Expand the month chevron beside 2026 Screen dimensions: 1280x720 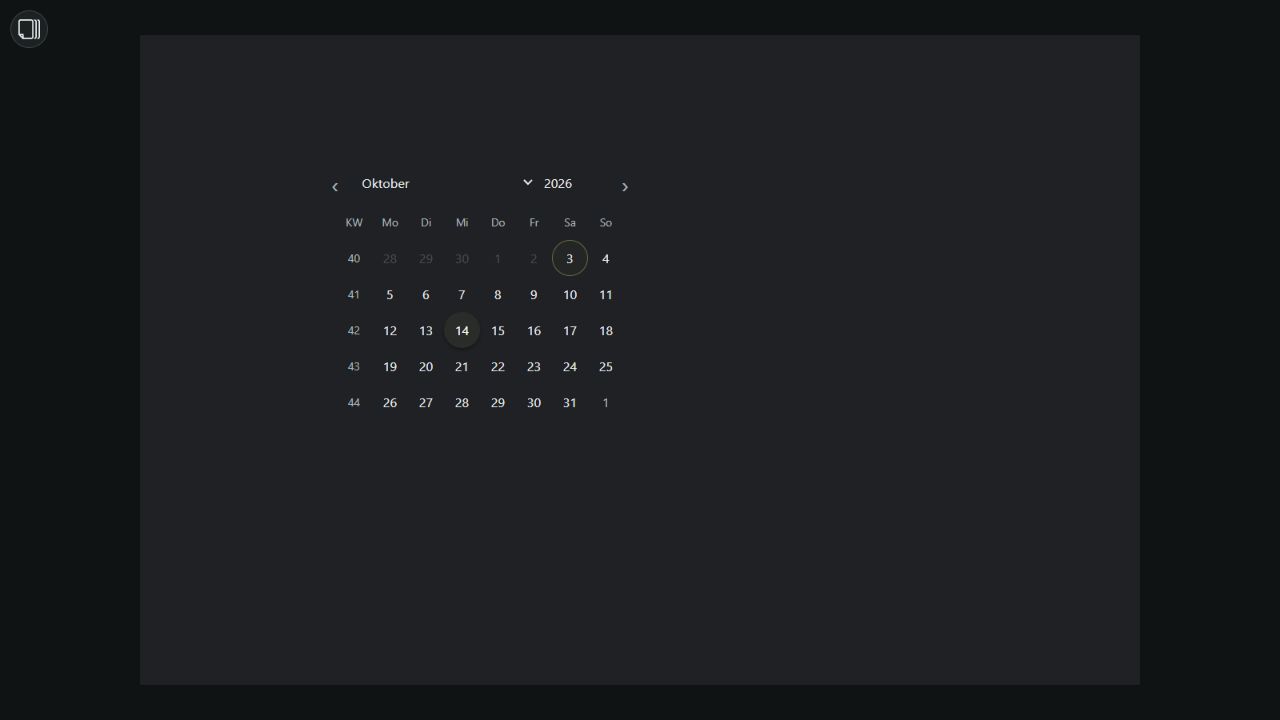pos(528,183)
